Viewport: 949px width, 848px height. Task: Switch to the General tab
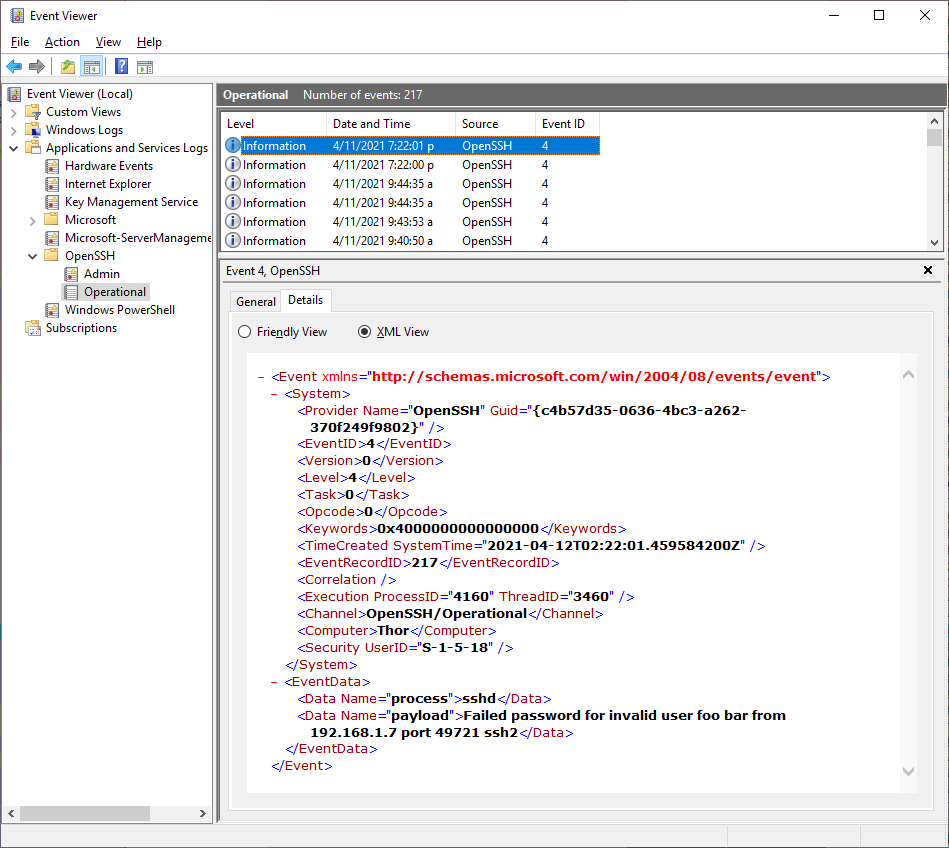coord(256,301)
